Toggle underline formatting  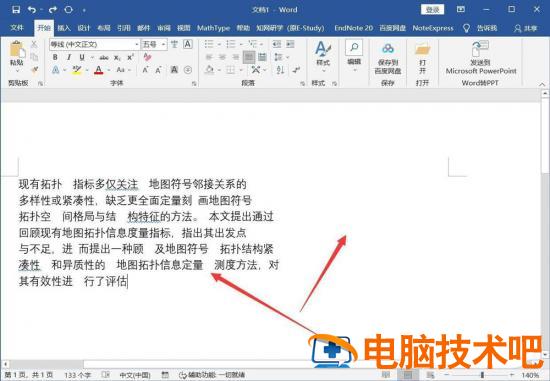pos(82,57)
